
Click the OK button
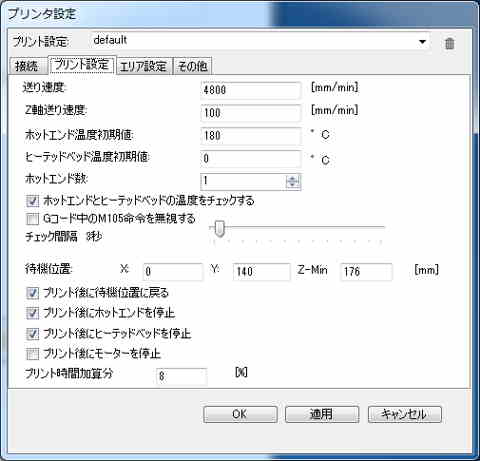click(x=240, y=414)
